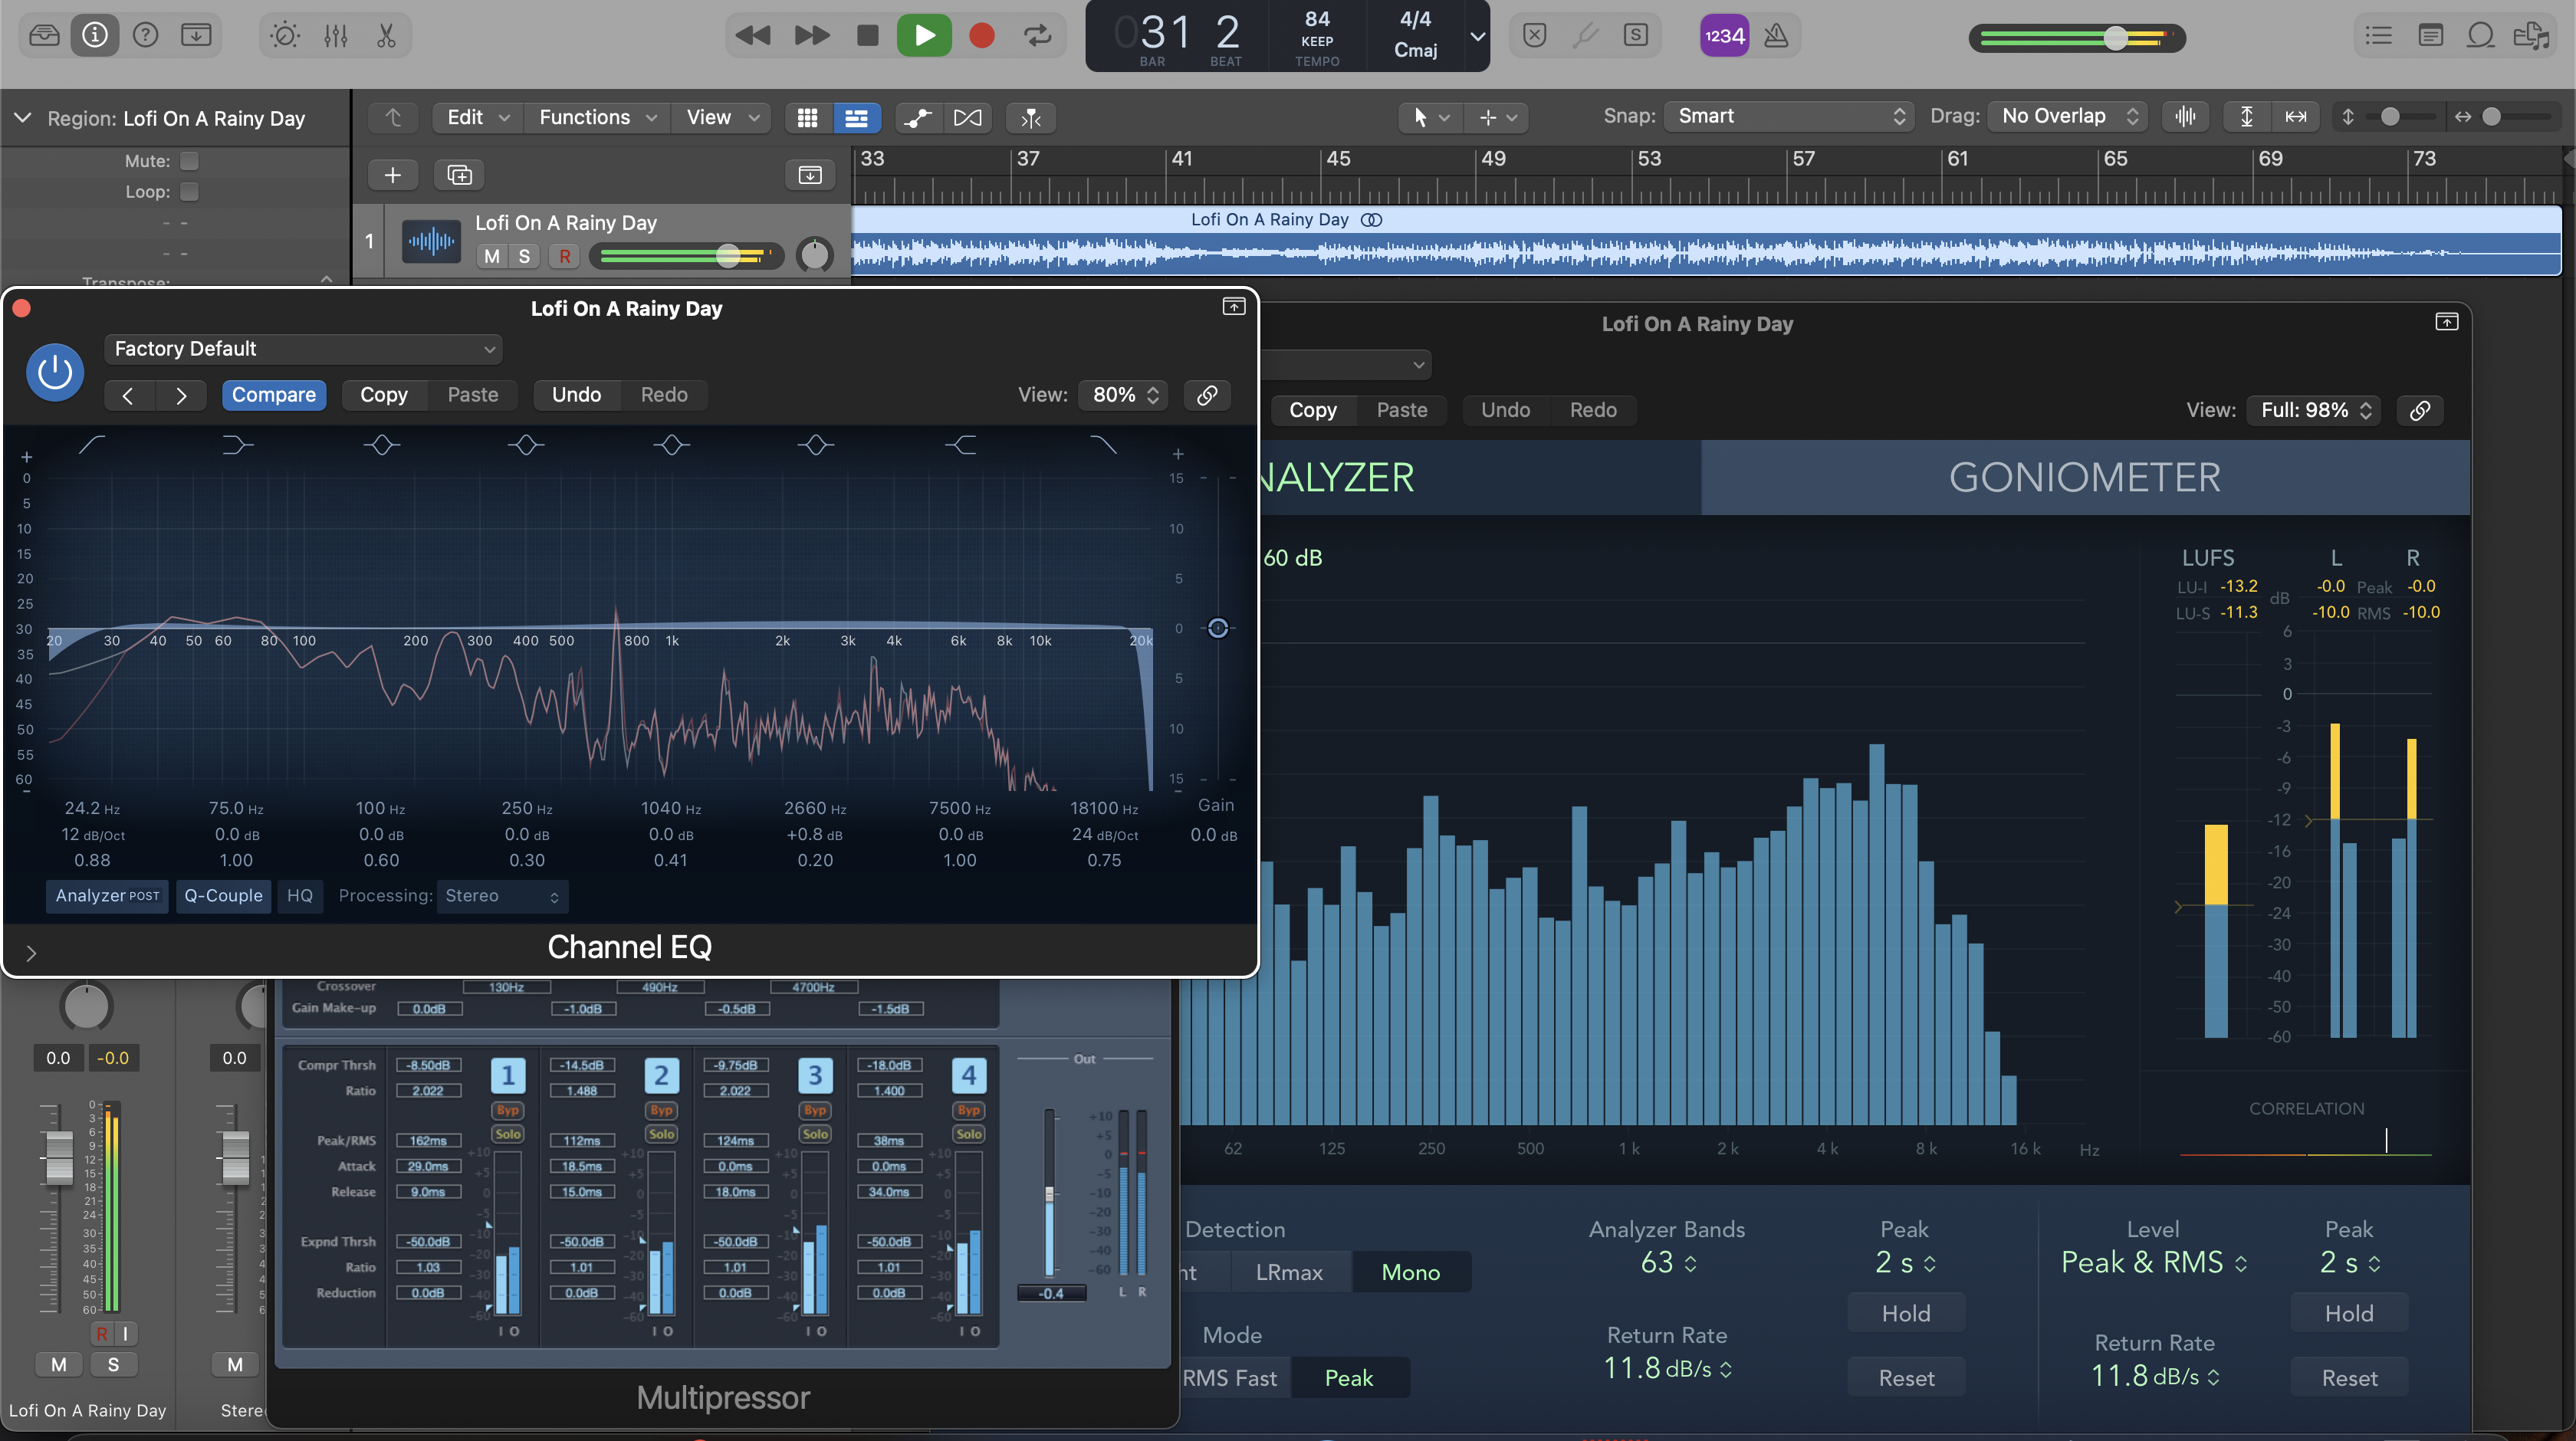2576x1441 pixels.
Task: Click Reset under Level Peak
Action: 2349,1378
